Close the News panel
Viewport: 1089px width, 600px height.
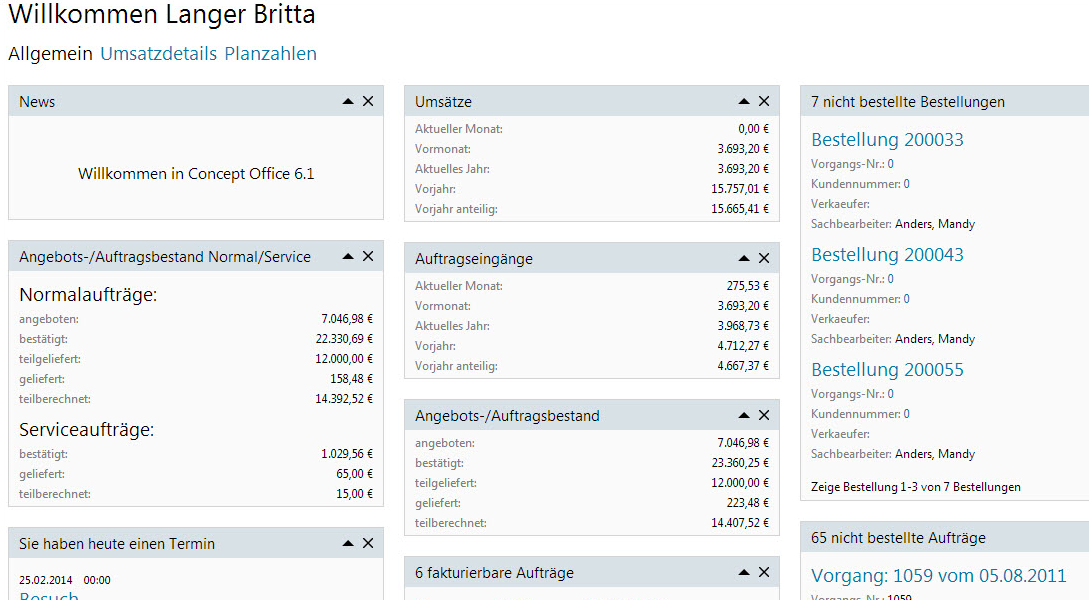[368, 101]
